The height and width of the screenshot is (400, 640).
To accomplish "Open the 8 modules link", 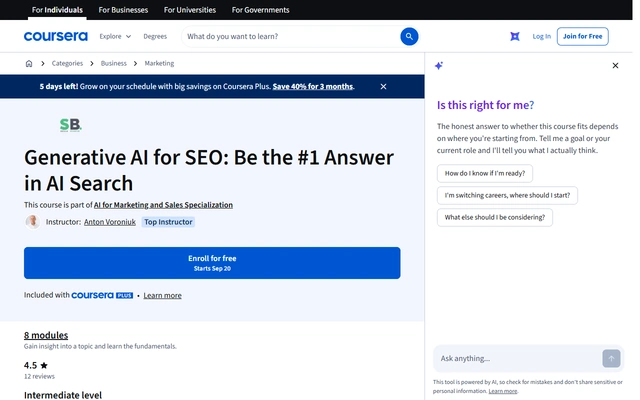I will click(46, 335).
